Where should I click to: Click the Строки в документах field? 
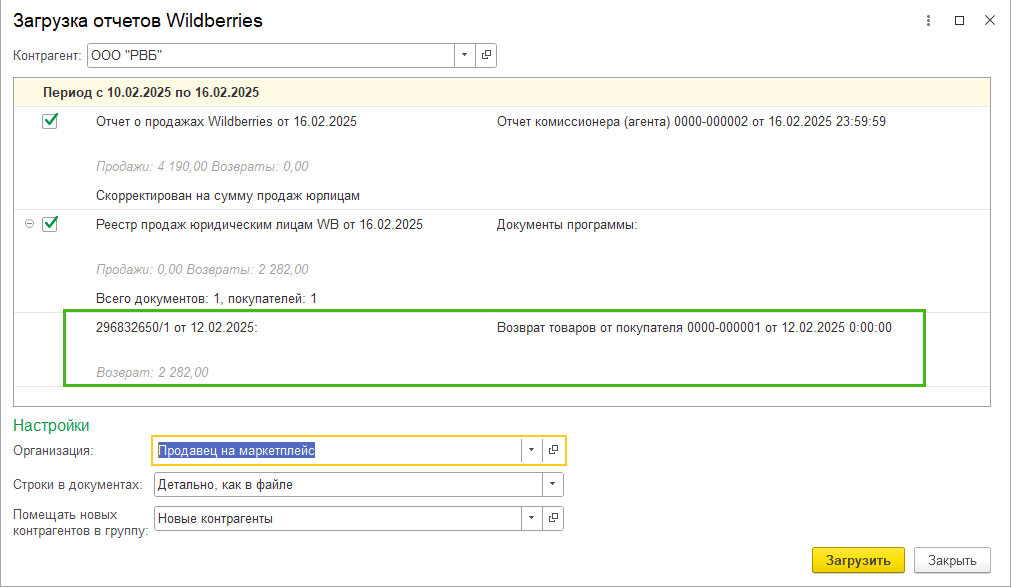click(x=348, y=485)
